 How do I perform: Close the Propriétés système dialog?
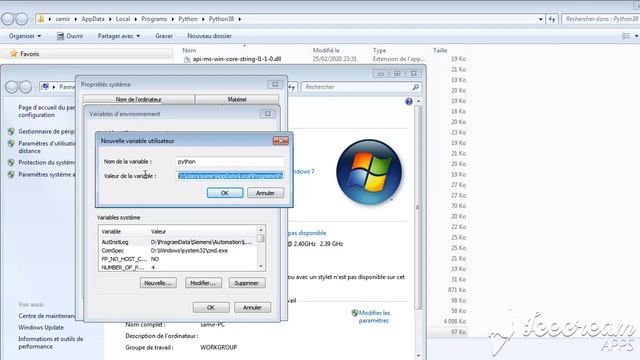275,84
